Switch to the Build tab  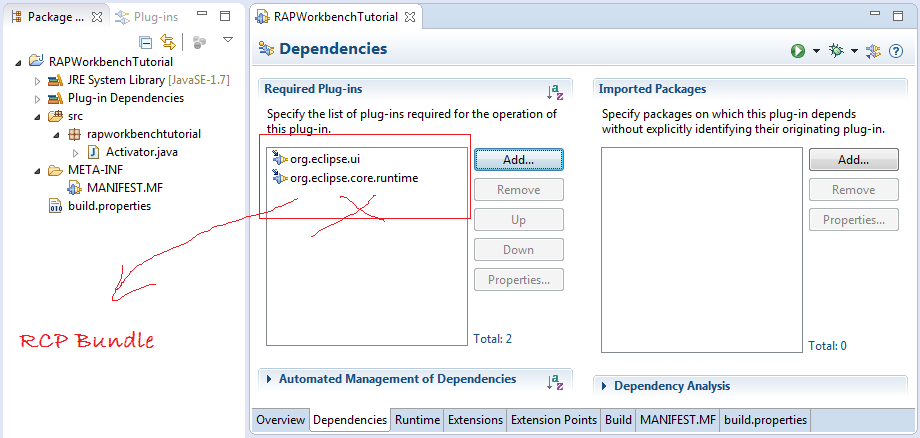[618, 420]
